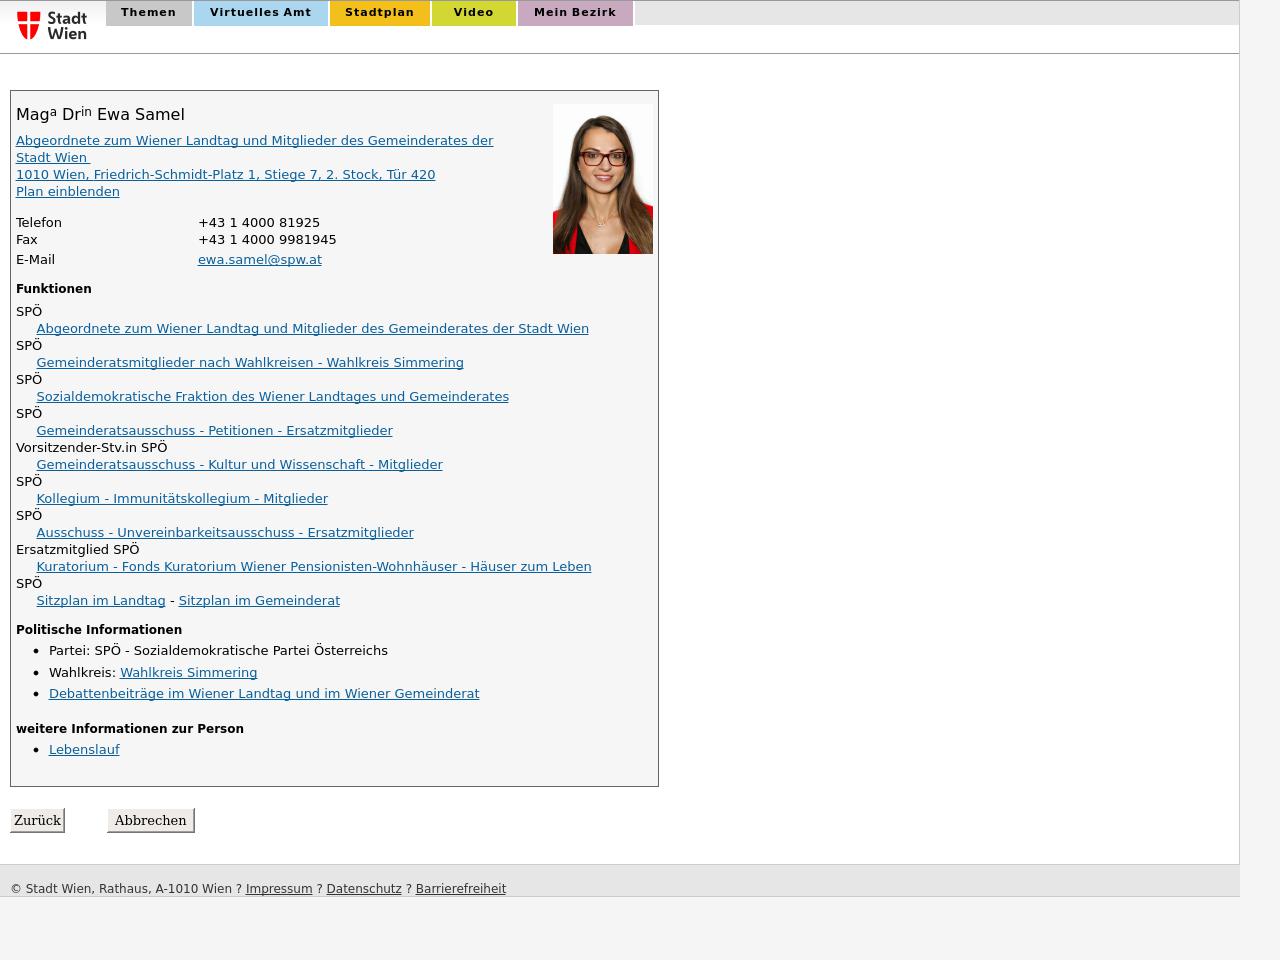Click the Politische Informationen heading
Viewport: 1280px width, 960px height.
click(99, 629)
